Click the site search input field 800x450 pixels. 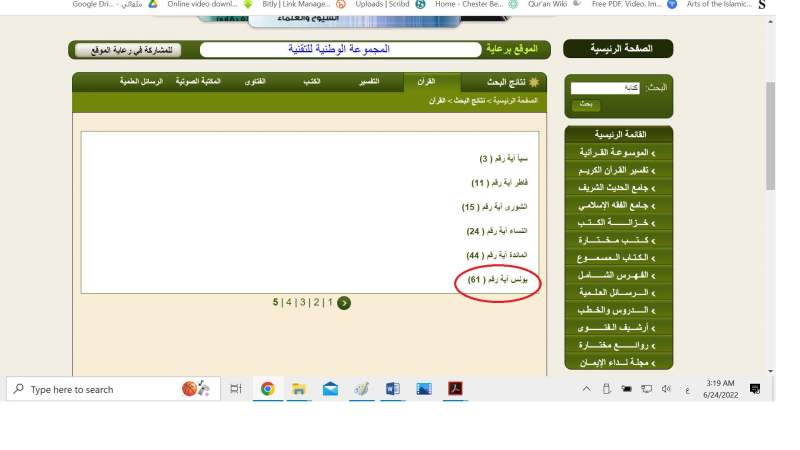(605, 88)
